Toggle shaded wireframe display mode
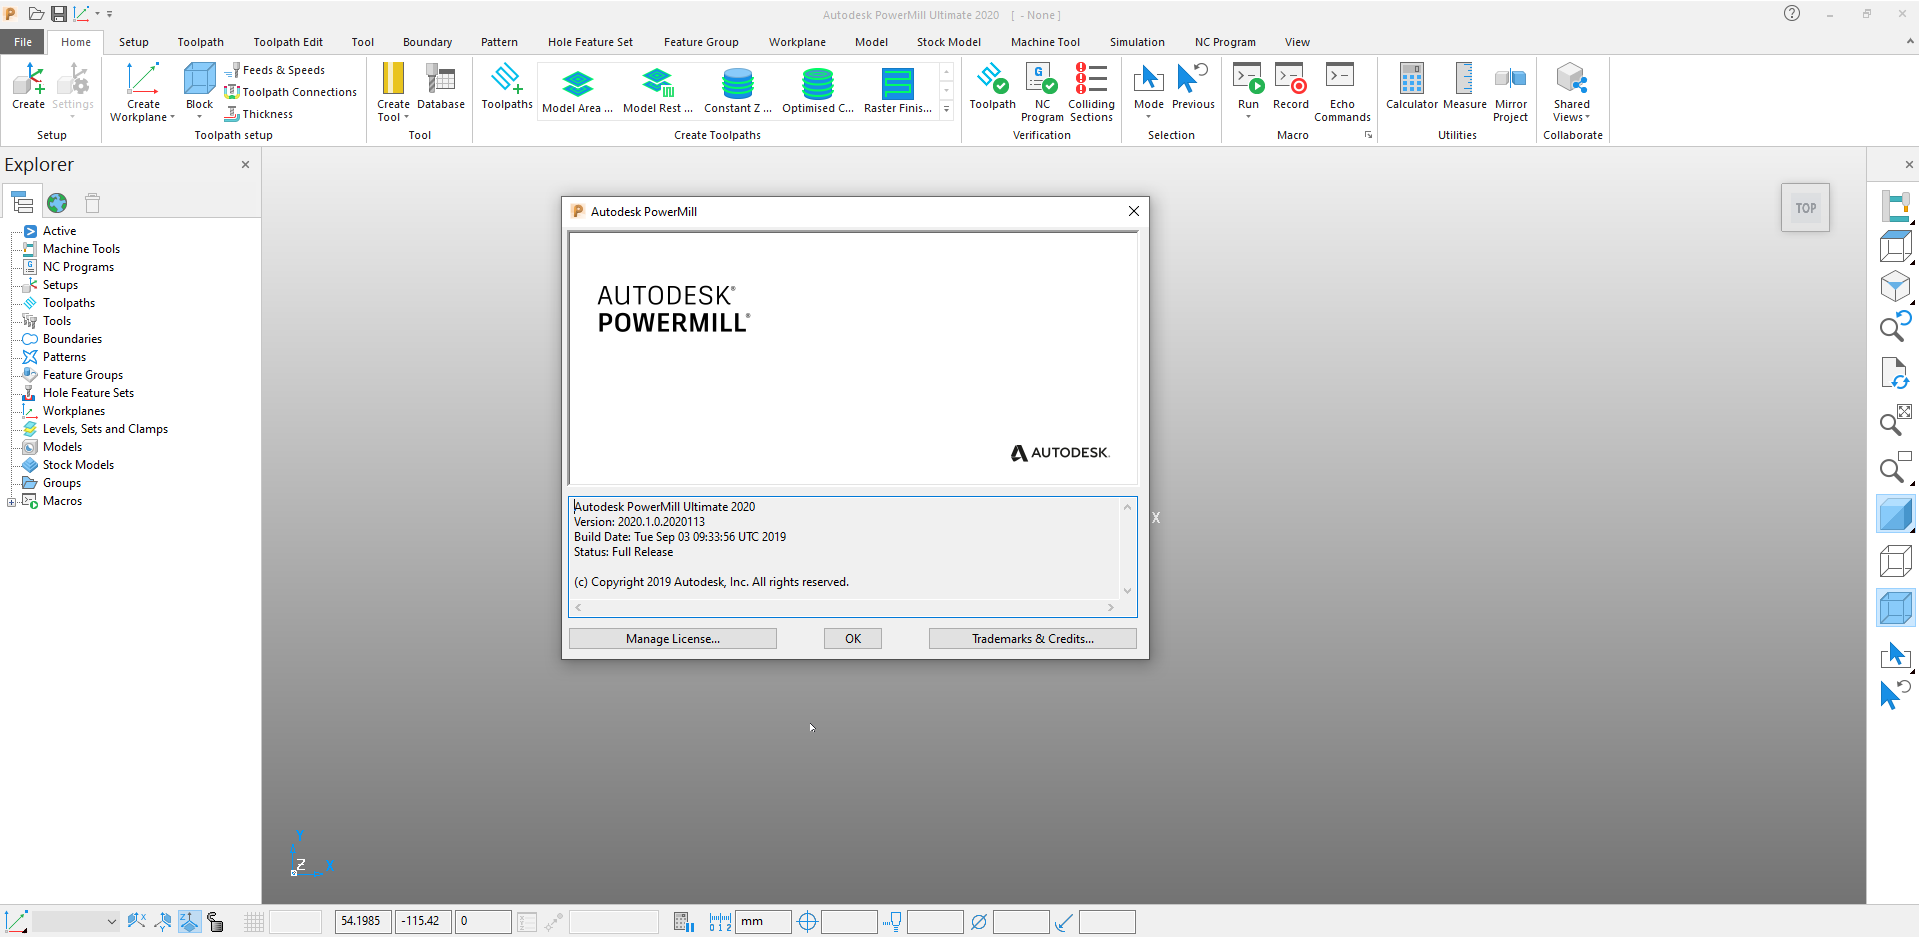This screenshot has height=937, width=1919. coord(1895,607)
